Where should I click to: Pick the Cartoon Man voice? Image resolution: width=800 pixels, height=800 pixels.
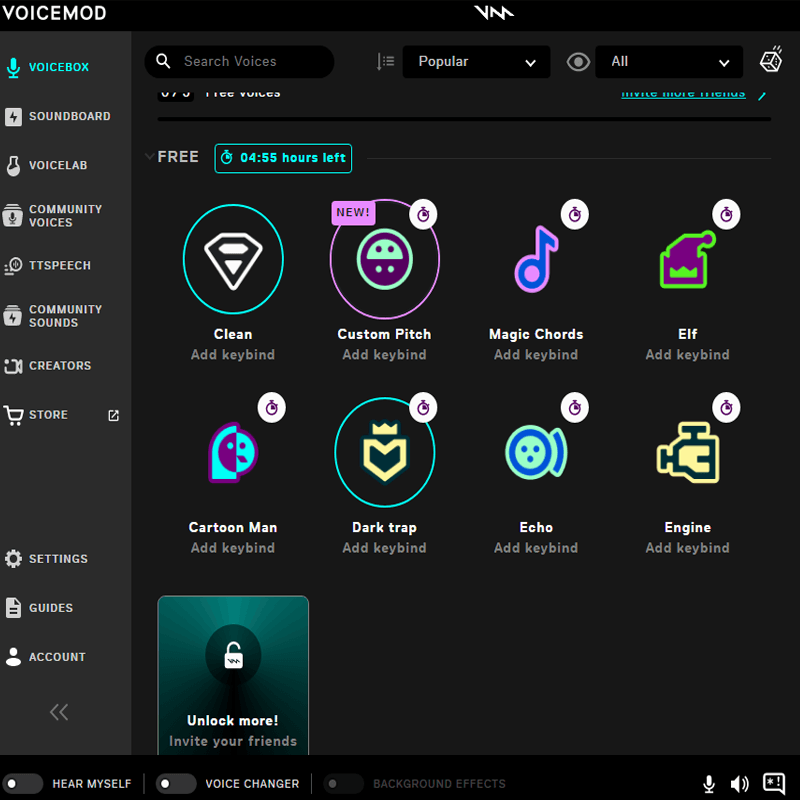(233, 452)
